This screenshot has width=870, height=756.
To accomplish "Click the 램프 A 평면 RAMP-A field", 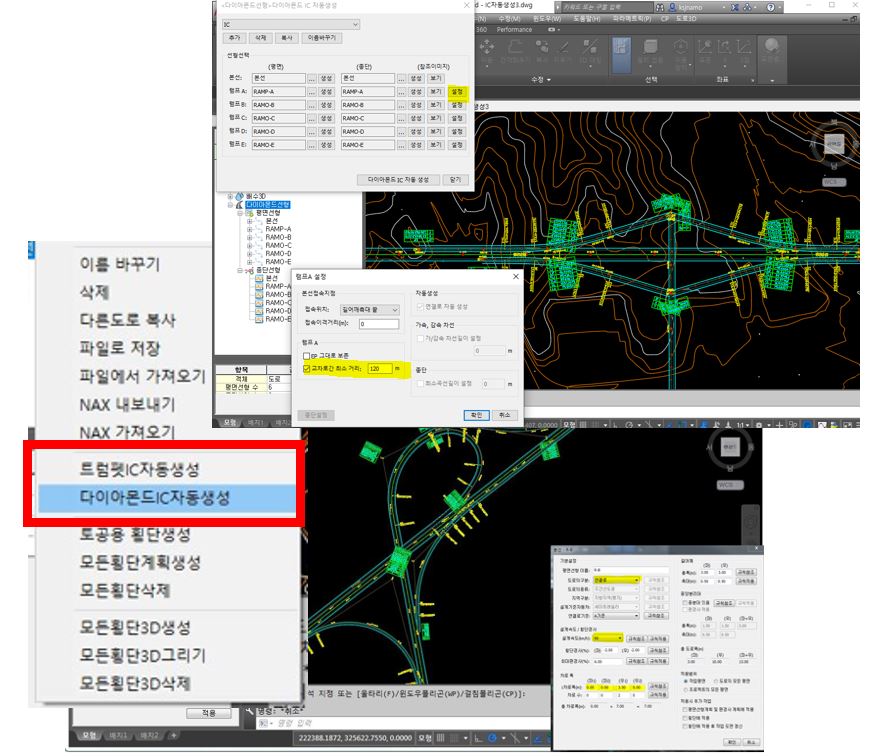I will pos(279,92).
